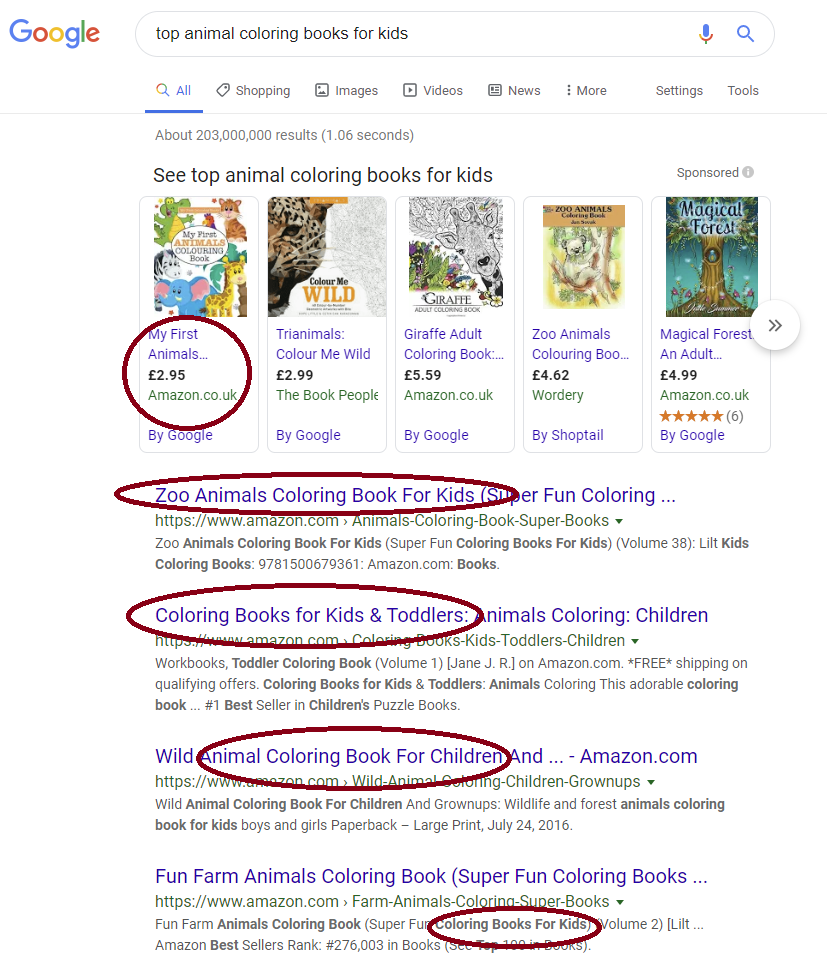Click By Google under Giraffe Adult Coloring Book
827x970 pixels.
click(436, 436)
